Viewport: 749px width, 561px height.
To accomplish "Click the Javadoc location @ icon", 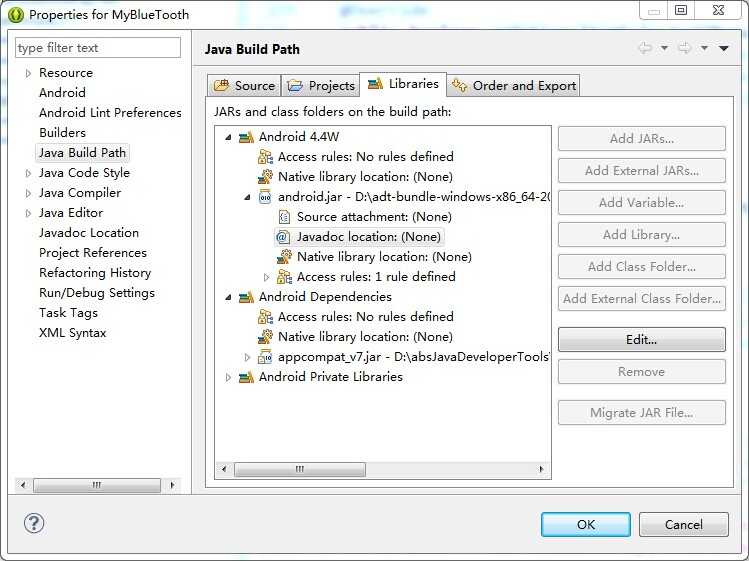I will pyautogui.click(x=283, y=237).
